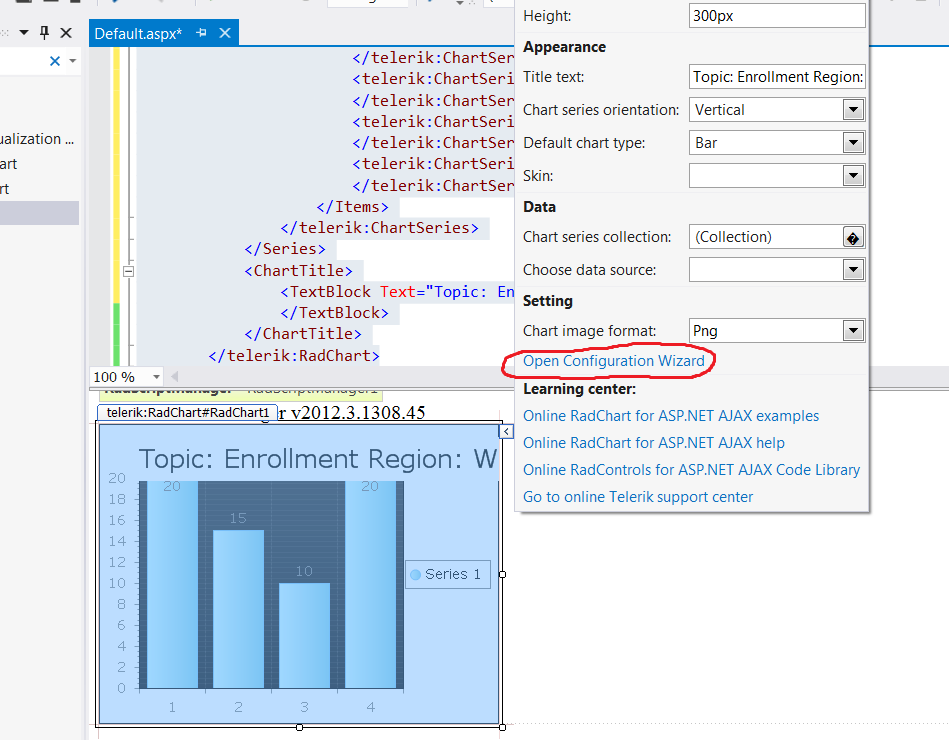Open Chart series collection editor button
This screenshot has height=748, width=949.
click(x=853, y=237)
